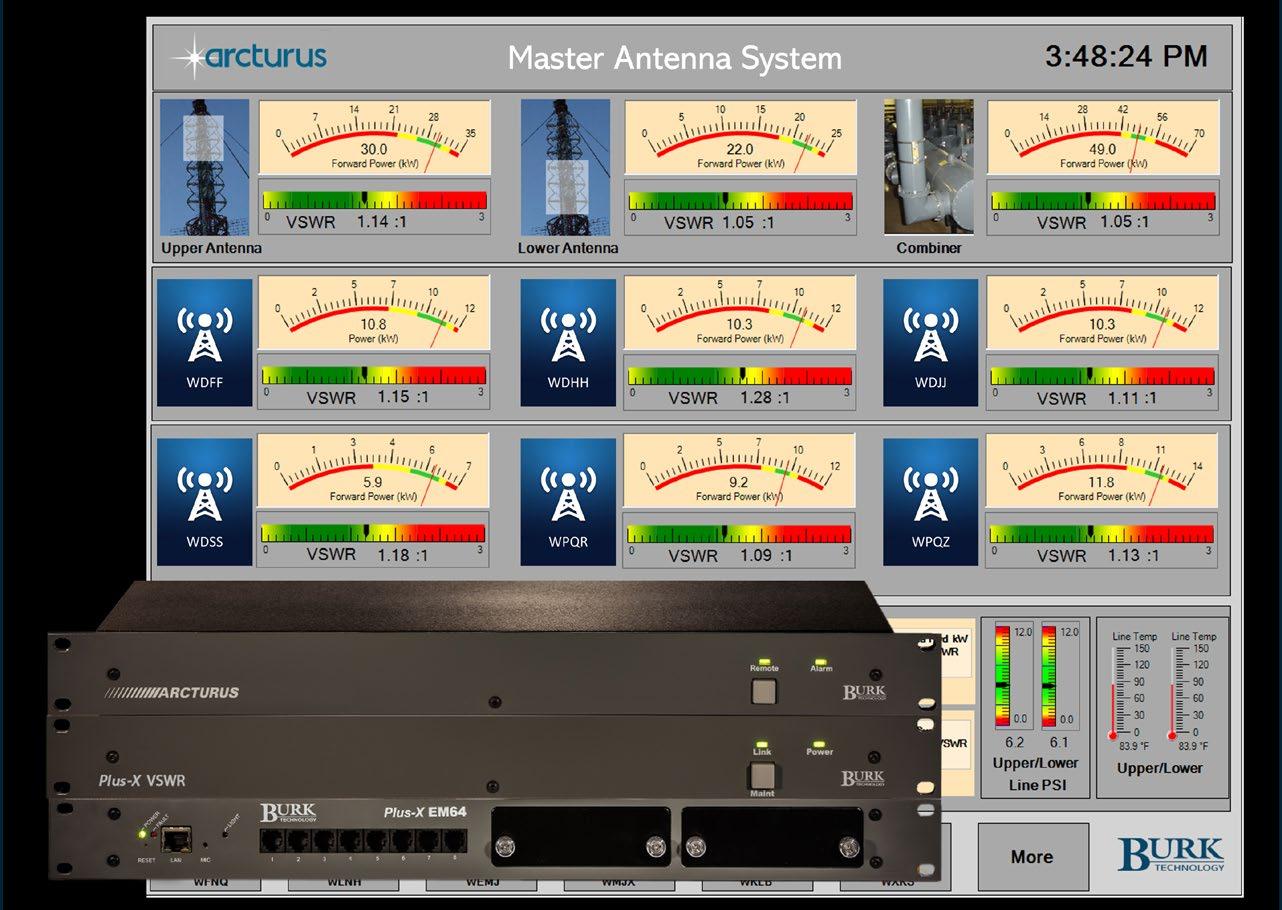Click the WDHH forward power gauge
This screenshot has width=1282, height=910.
click(x=739, y=313)
